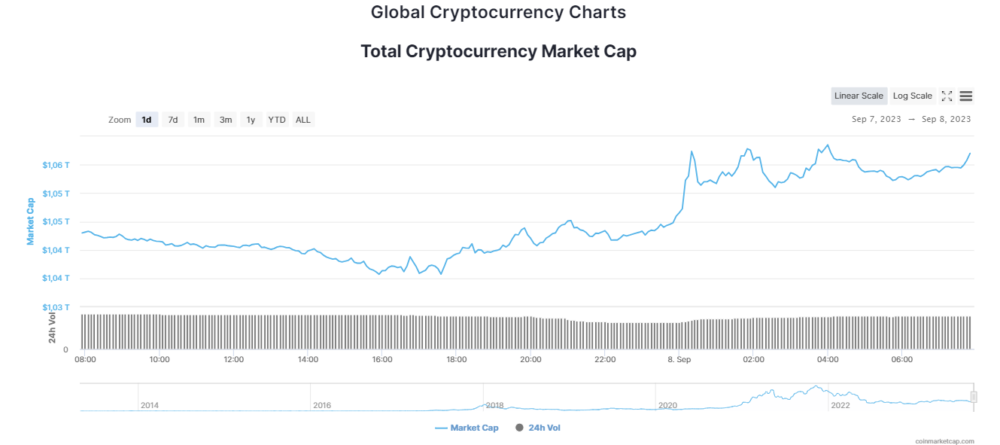Click the Sep 8, 2023 end date
This screenshot has height=445, width=1000.
(946, 120)
